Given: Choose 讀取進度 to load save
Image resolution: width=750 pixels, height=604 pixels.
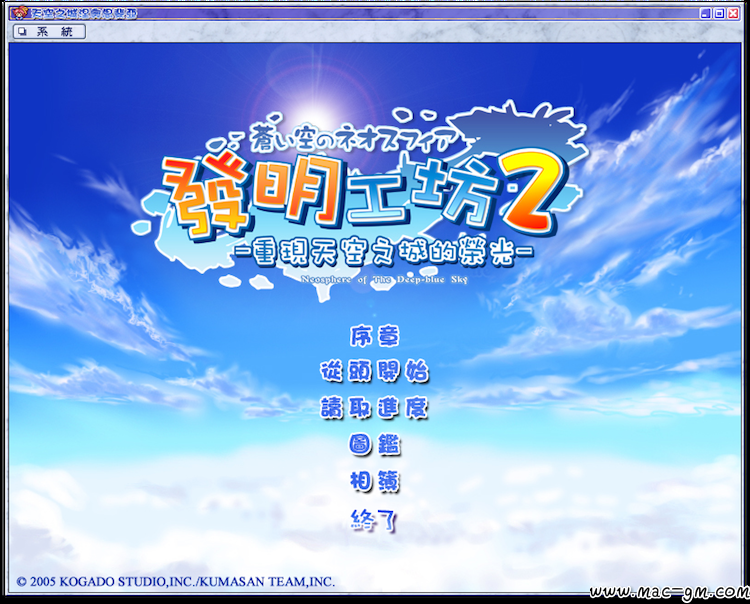Looking at the screenshot, I should click(375, 408).
